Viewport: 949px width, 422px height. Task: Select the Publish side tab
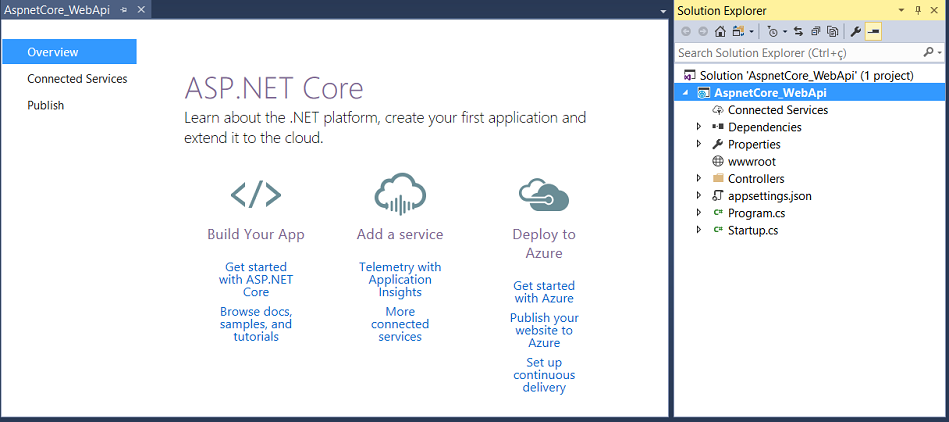click(45, 105)
